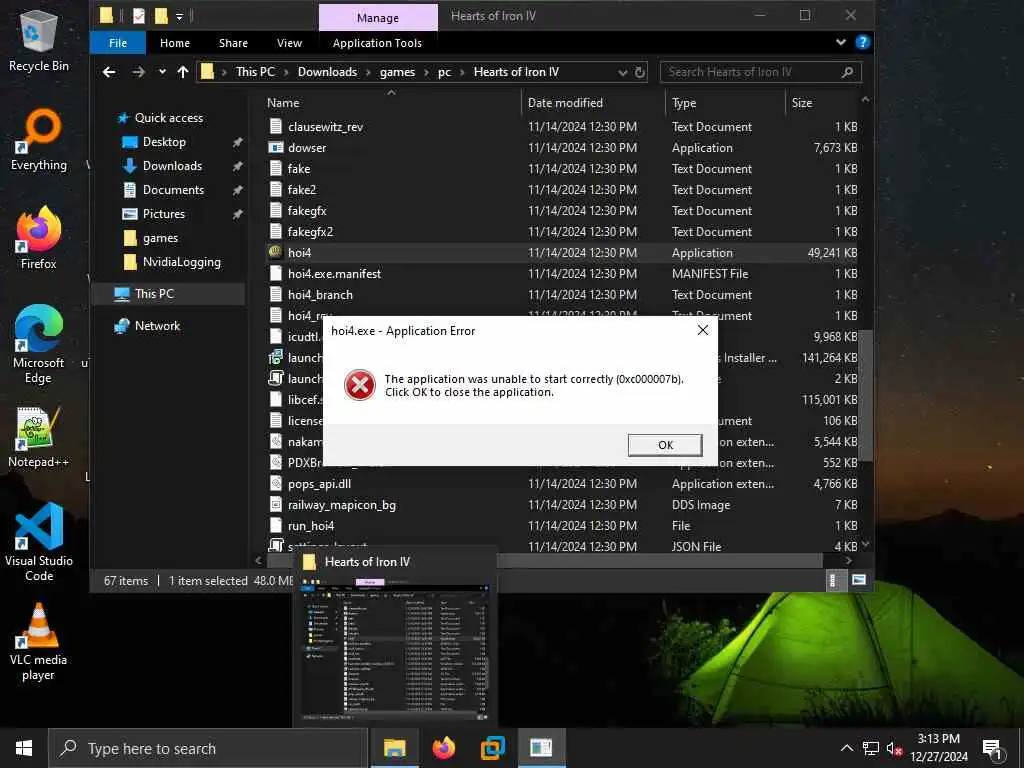Click Downloads in the address breadcrumb
The height and width of the screenshot is (768, 1024).
(x=327, y=72)
